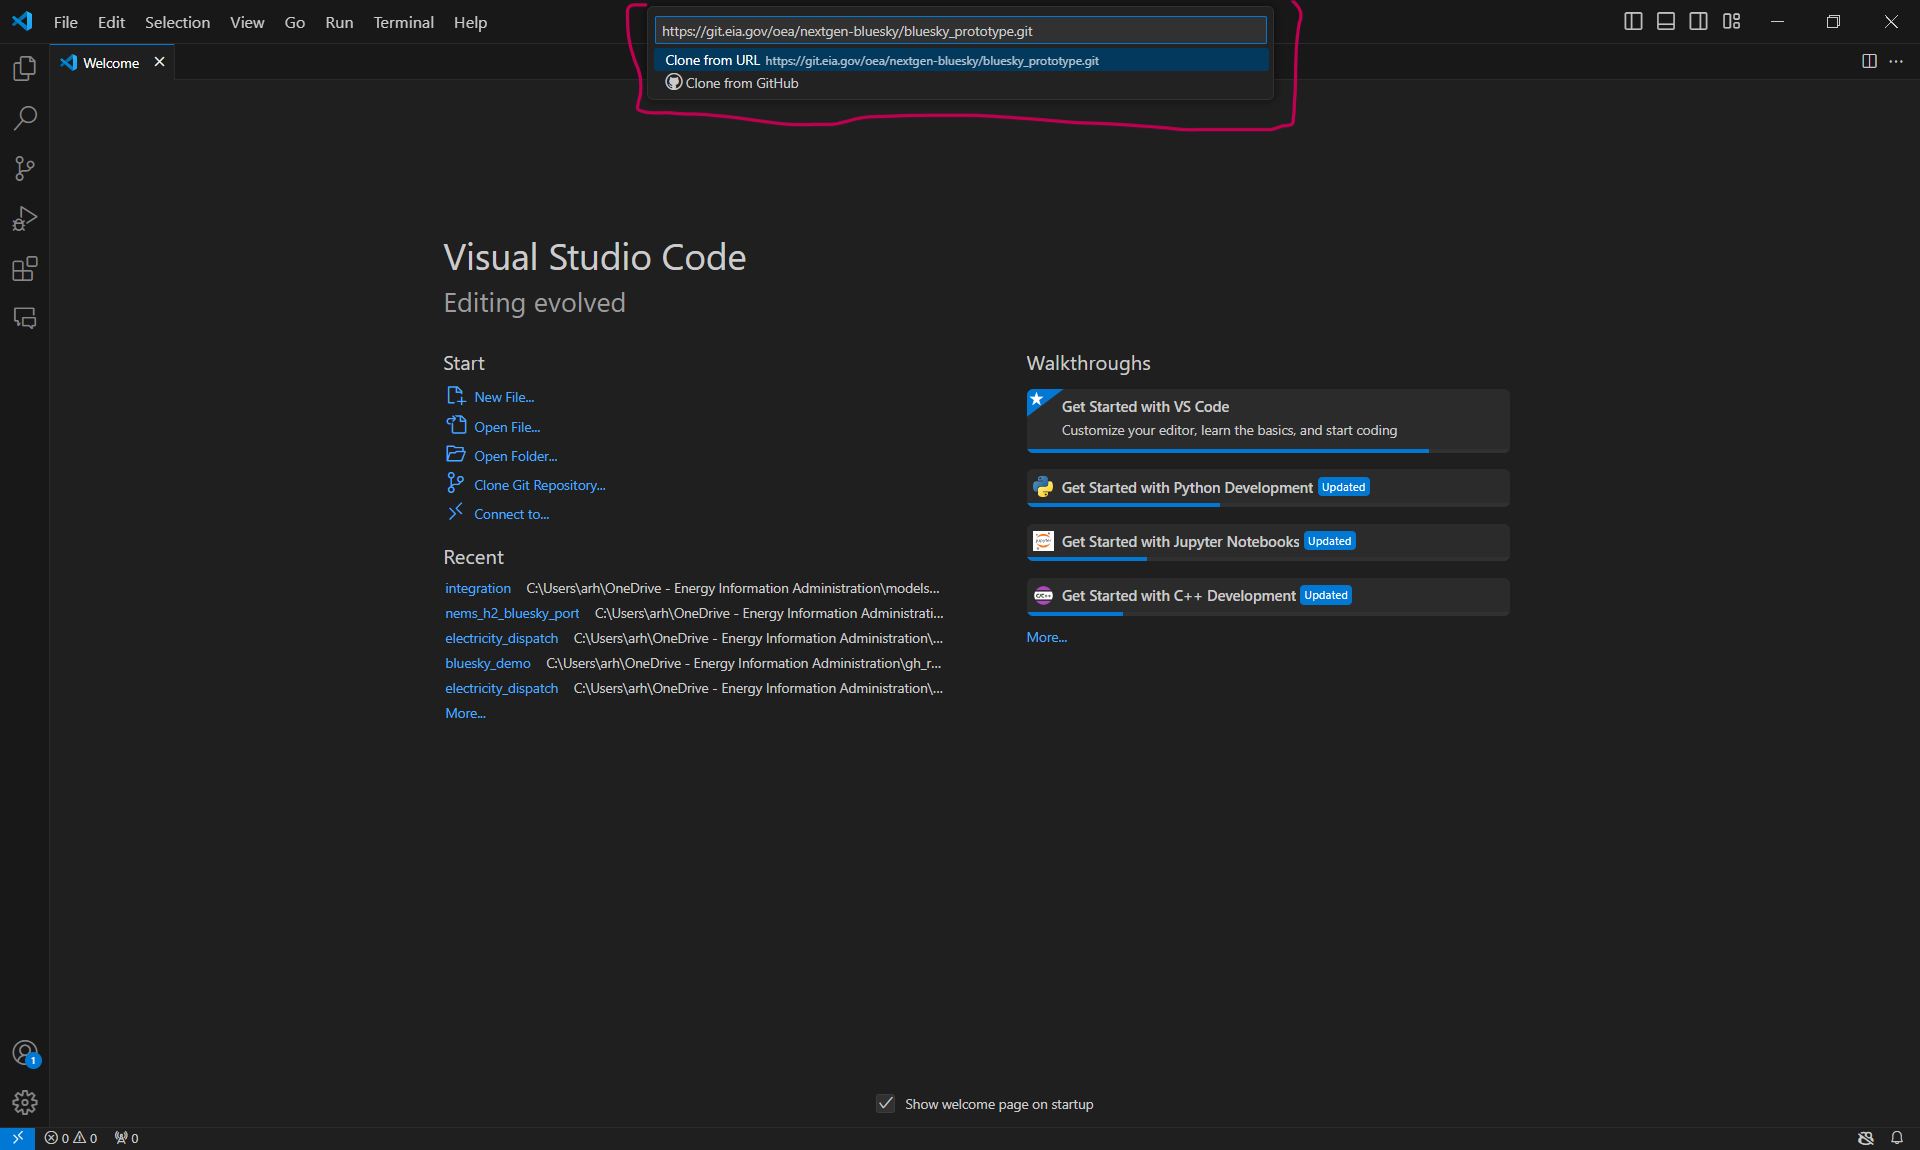Click the Open File... link

(506, 427)
